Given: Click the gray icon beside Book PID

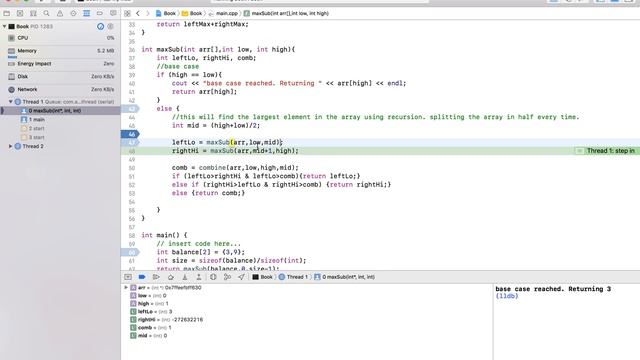Looking at the screenshot, I should [110, 26].
